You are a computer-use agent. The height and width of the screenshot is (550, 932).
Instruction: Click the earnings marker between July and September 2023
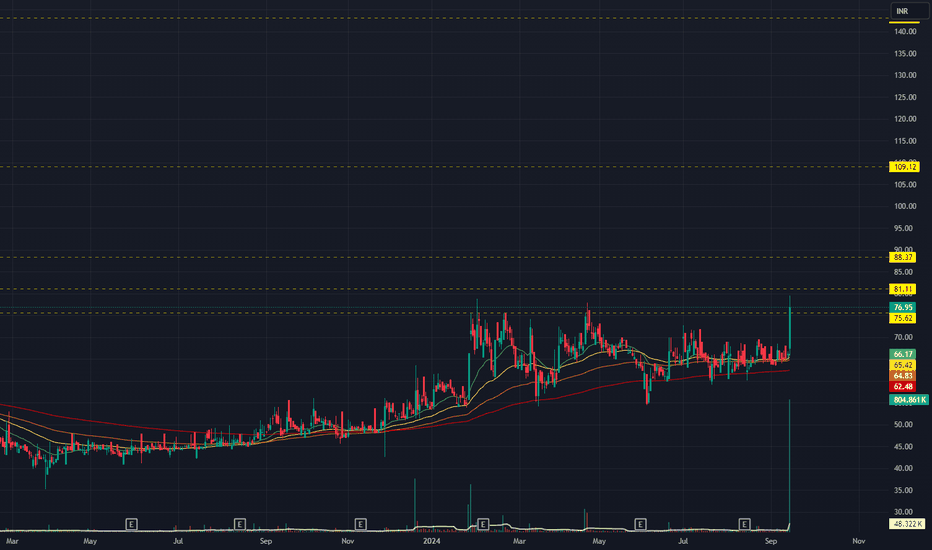(240, 524)
